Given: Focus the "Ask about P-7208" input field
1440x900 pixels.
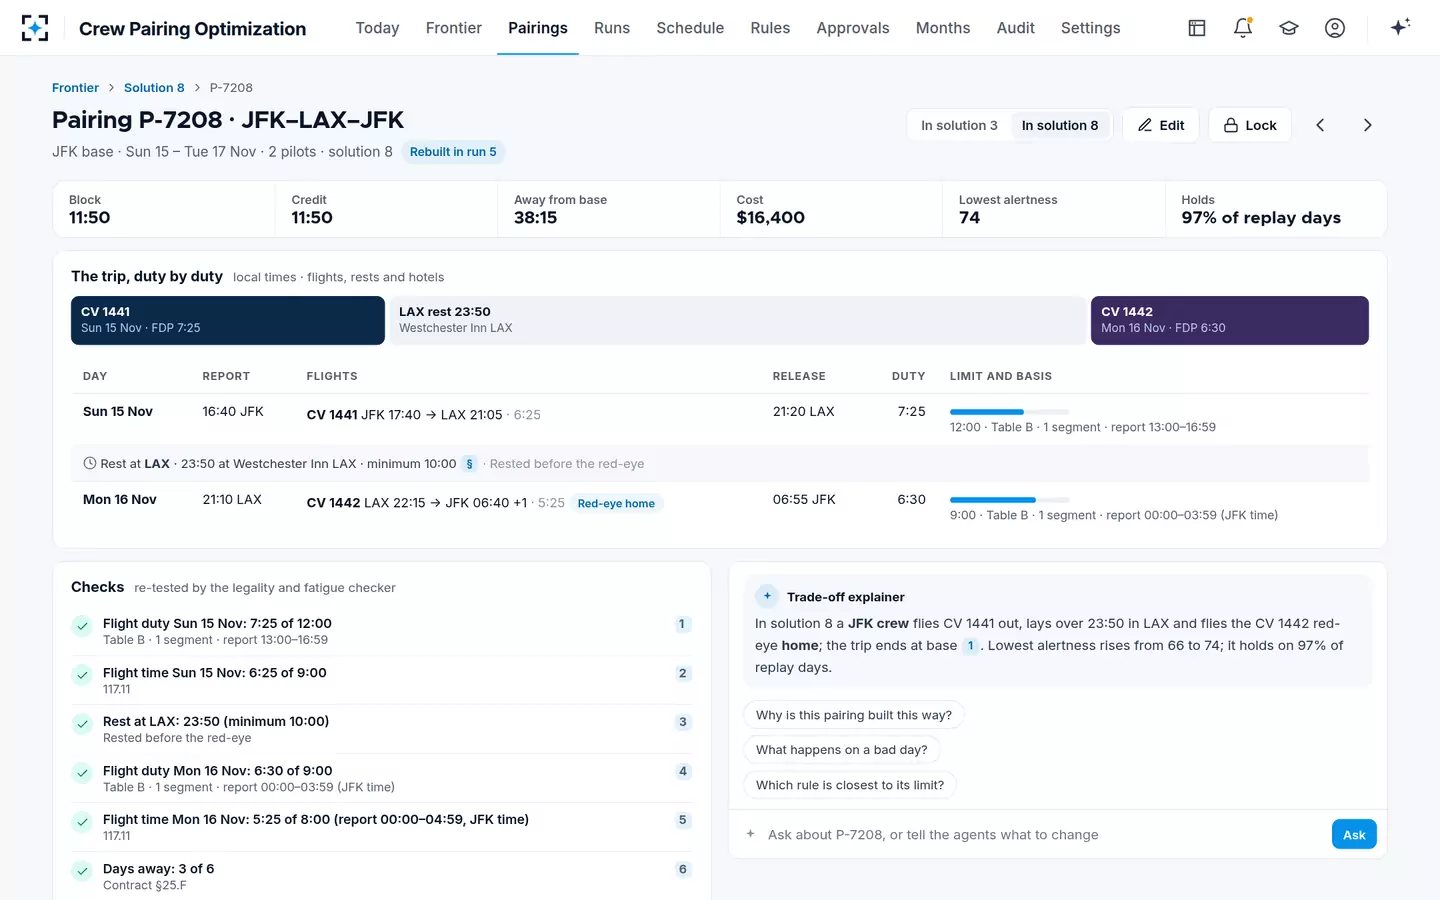Looking at the screenshot, I should [1043, 834].
